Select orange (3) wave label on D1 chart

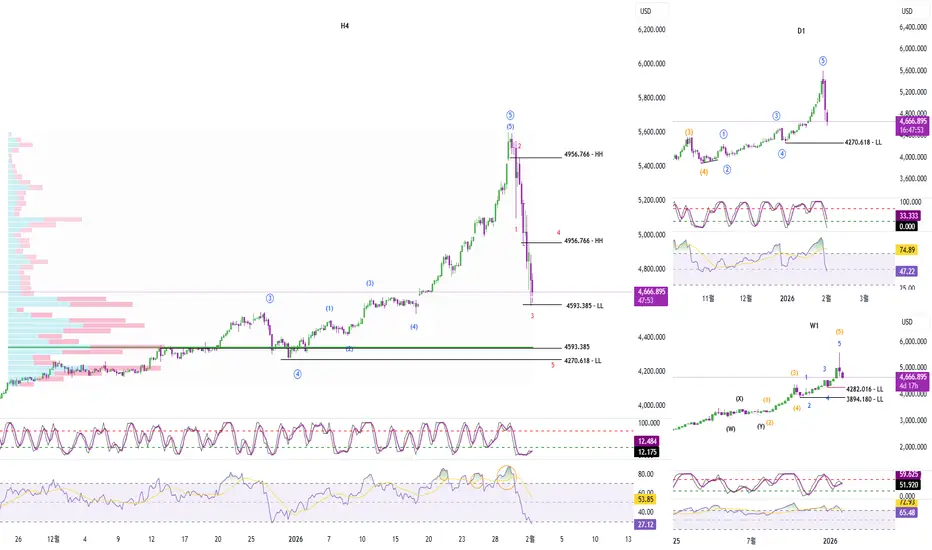pyautogui.click(x=688, y=132)
